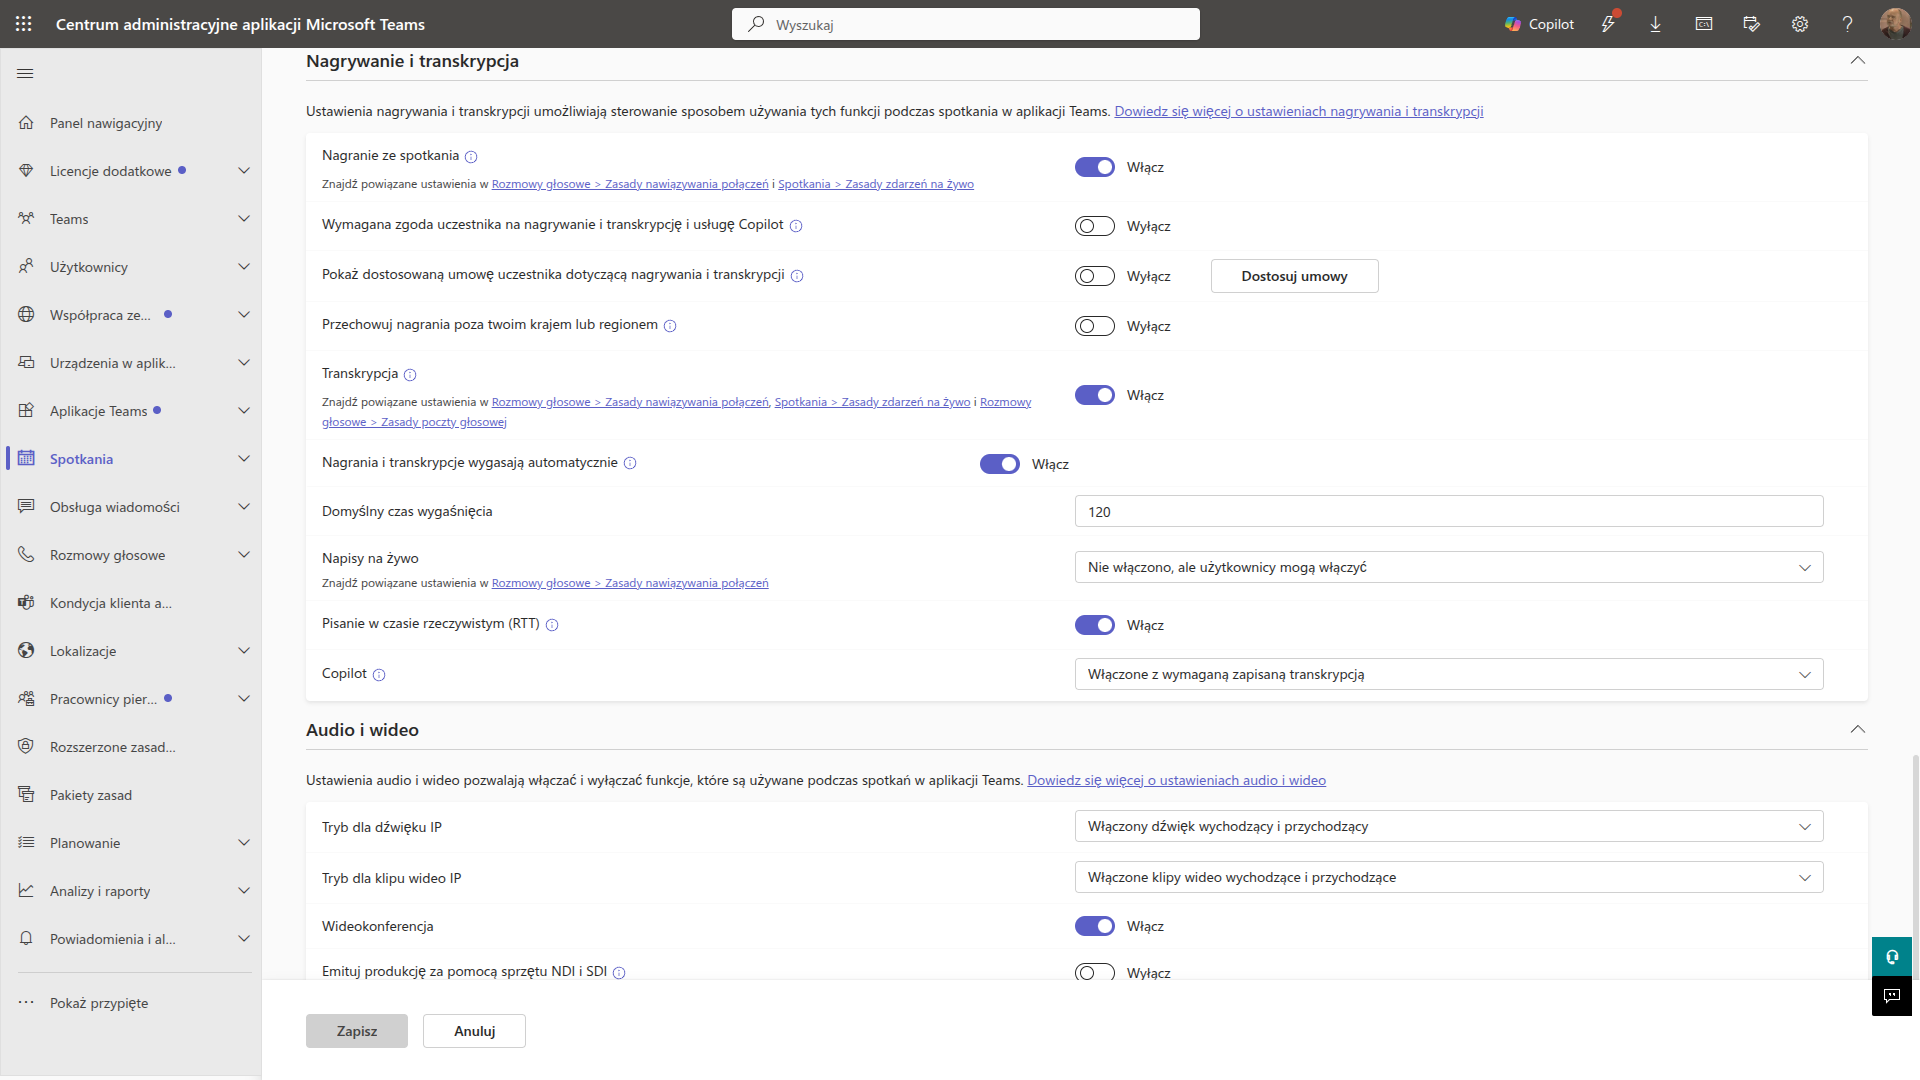Image resolution: width=1920 pixels, height=1080 pixels.
Task: Open Analizy i raporty in navigation
Action: tap(133, 891)
